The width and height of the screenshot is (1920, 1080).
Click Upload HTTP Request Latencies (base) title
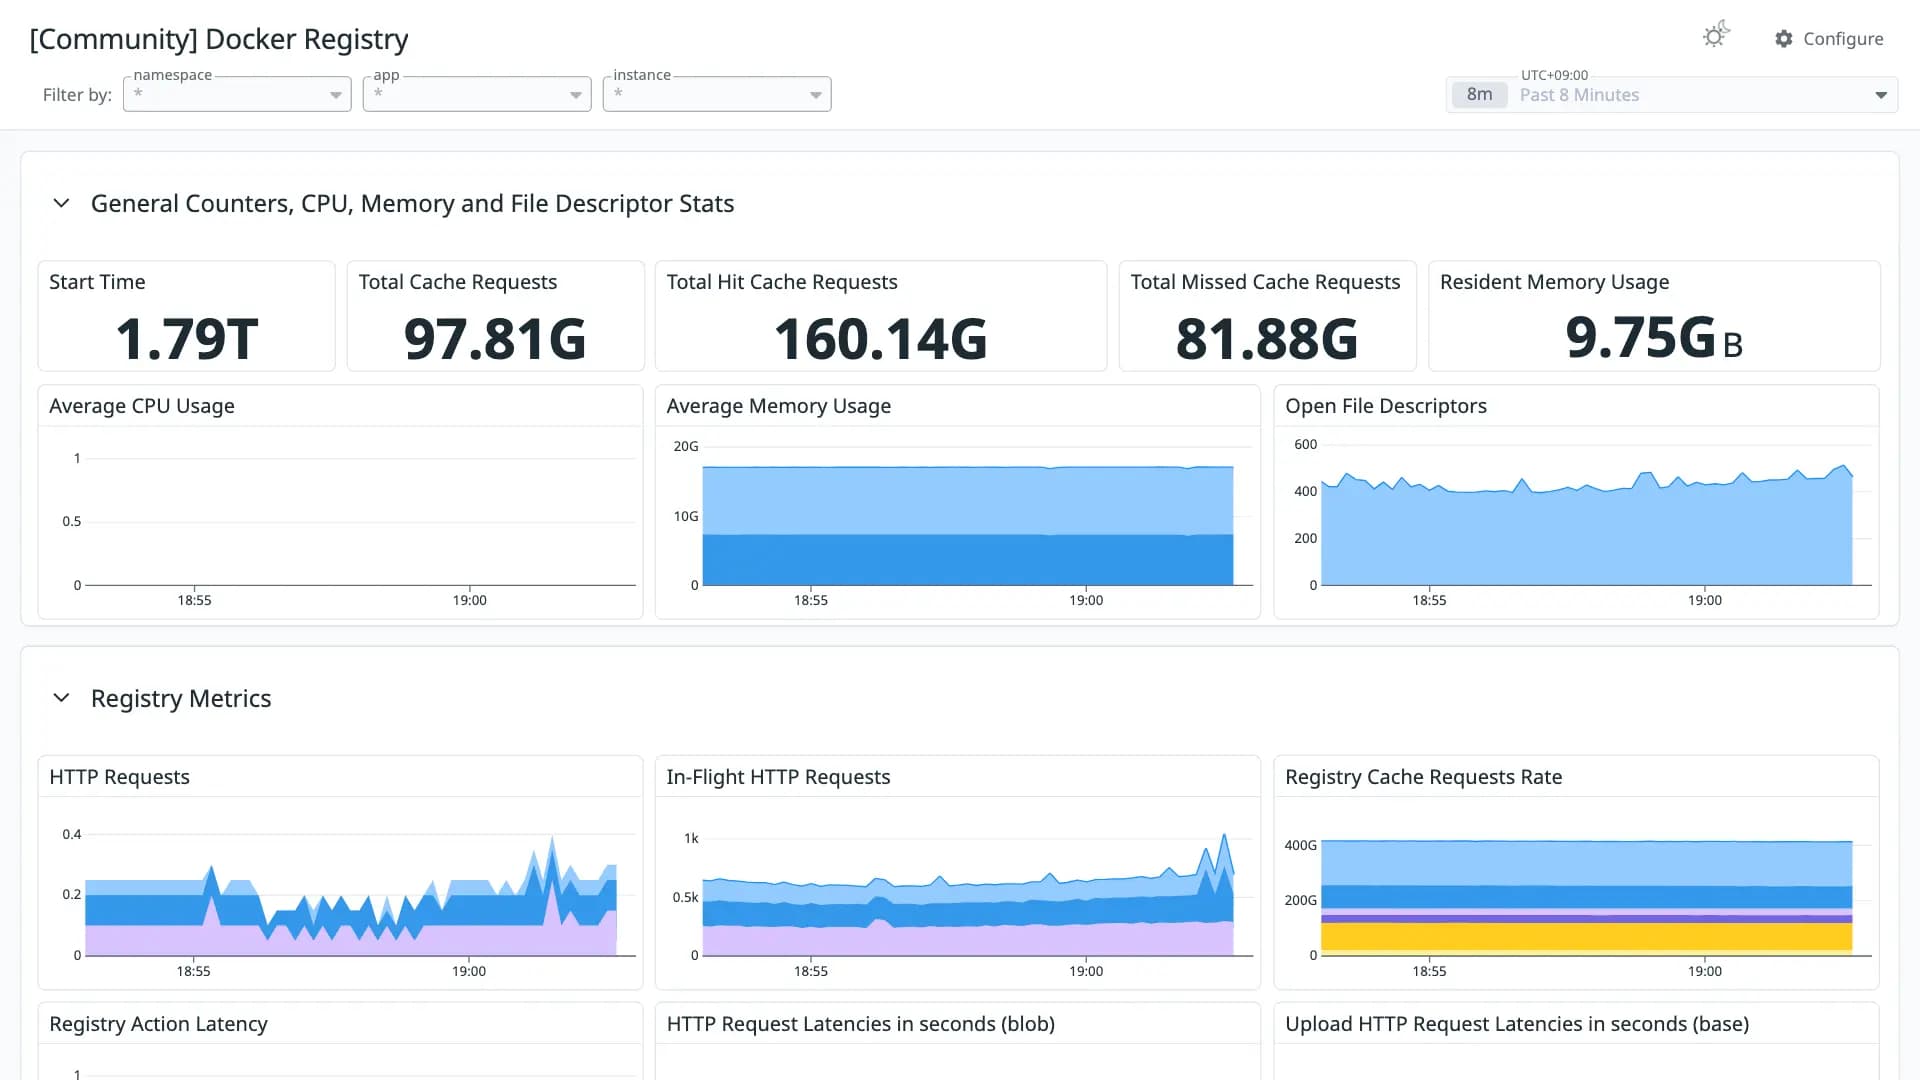point(1516,1024)
